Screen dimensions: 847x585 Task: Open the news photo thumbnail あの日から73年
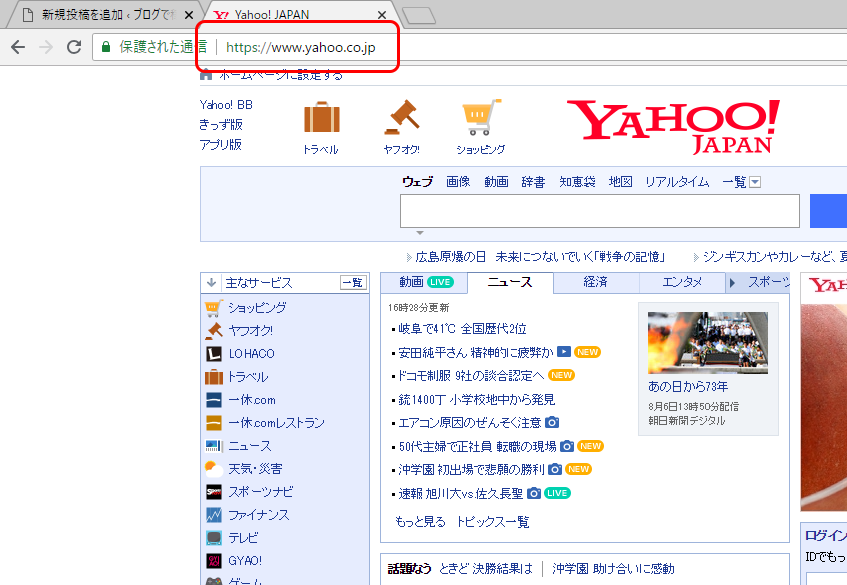tap(708, 342)
